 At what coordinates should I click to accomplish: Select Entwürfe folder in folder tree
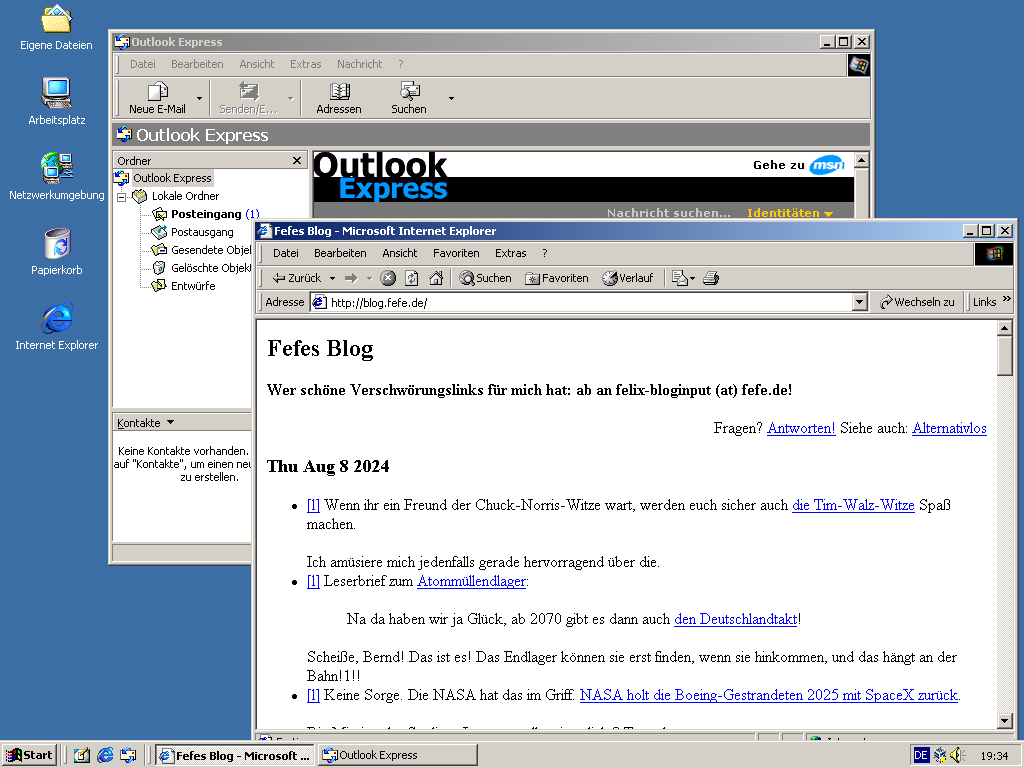tap(184, 286)
